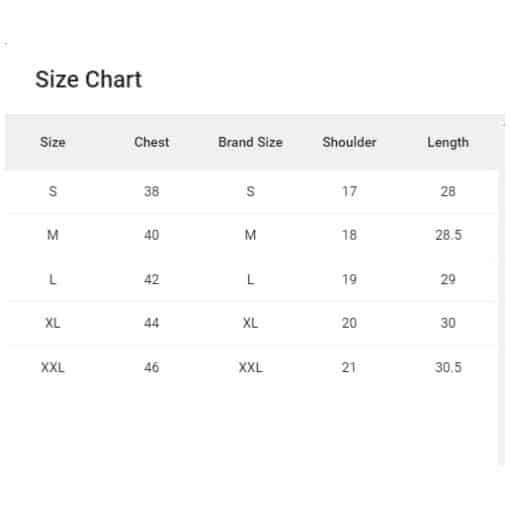Click chest value 38
This screenshot has height=510, width=510.
point(152,192)
